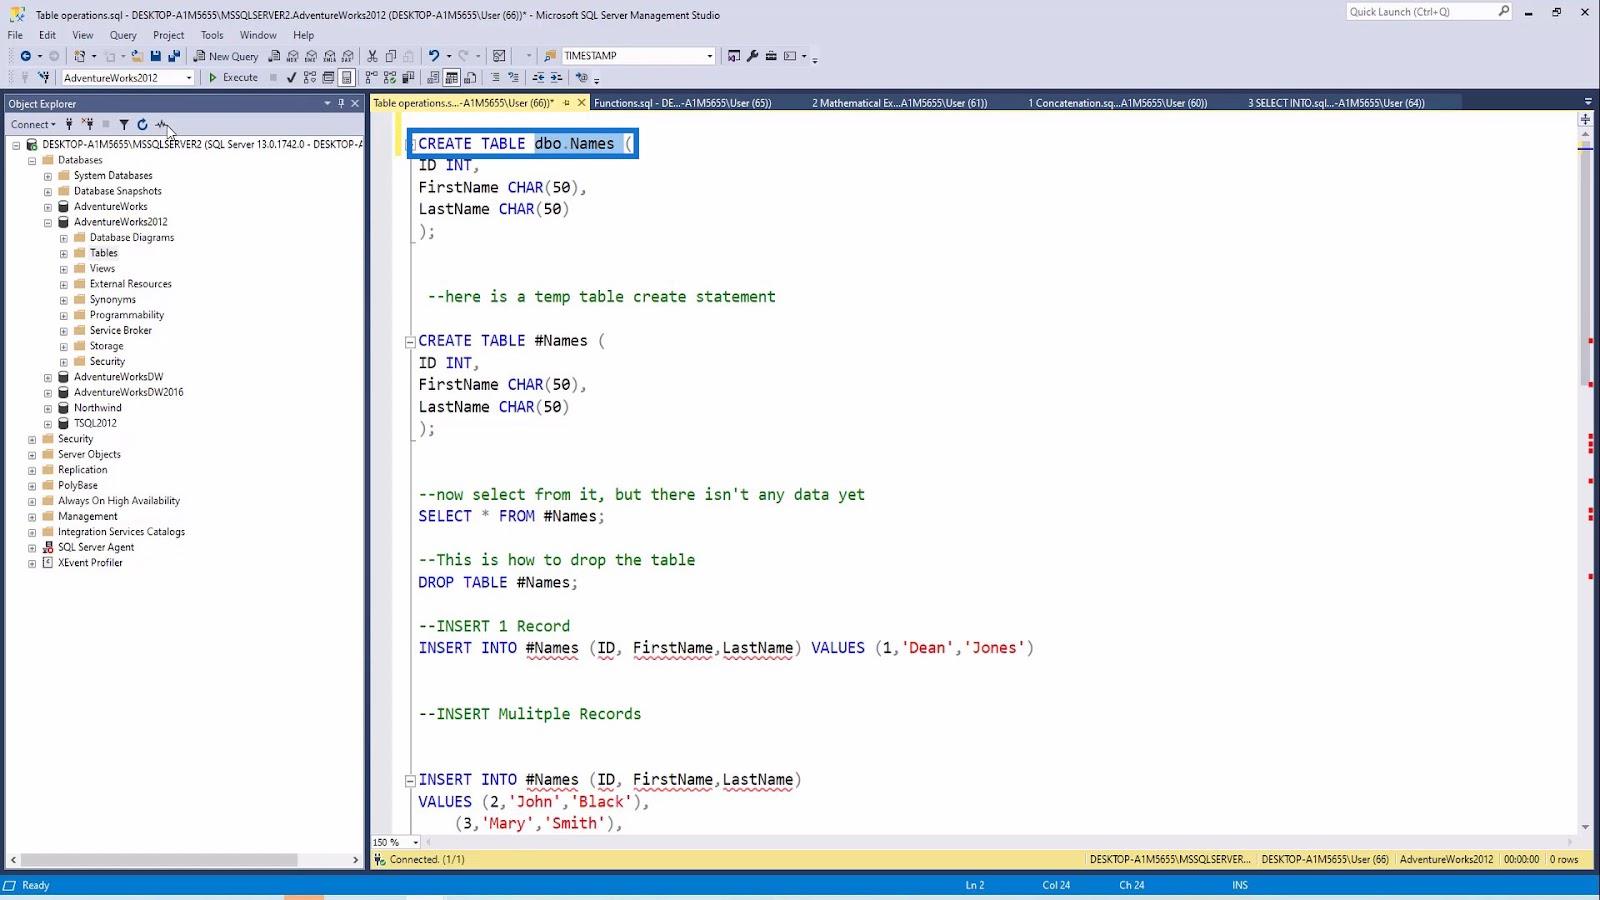Viewport: 1600px width, 900px height.
Task: Toggle Results to Text mode
Action: pyautogui.click(x=433, y=77)
